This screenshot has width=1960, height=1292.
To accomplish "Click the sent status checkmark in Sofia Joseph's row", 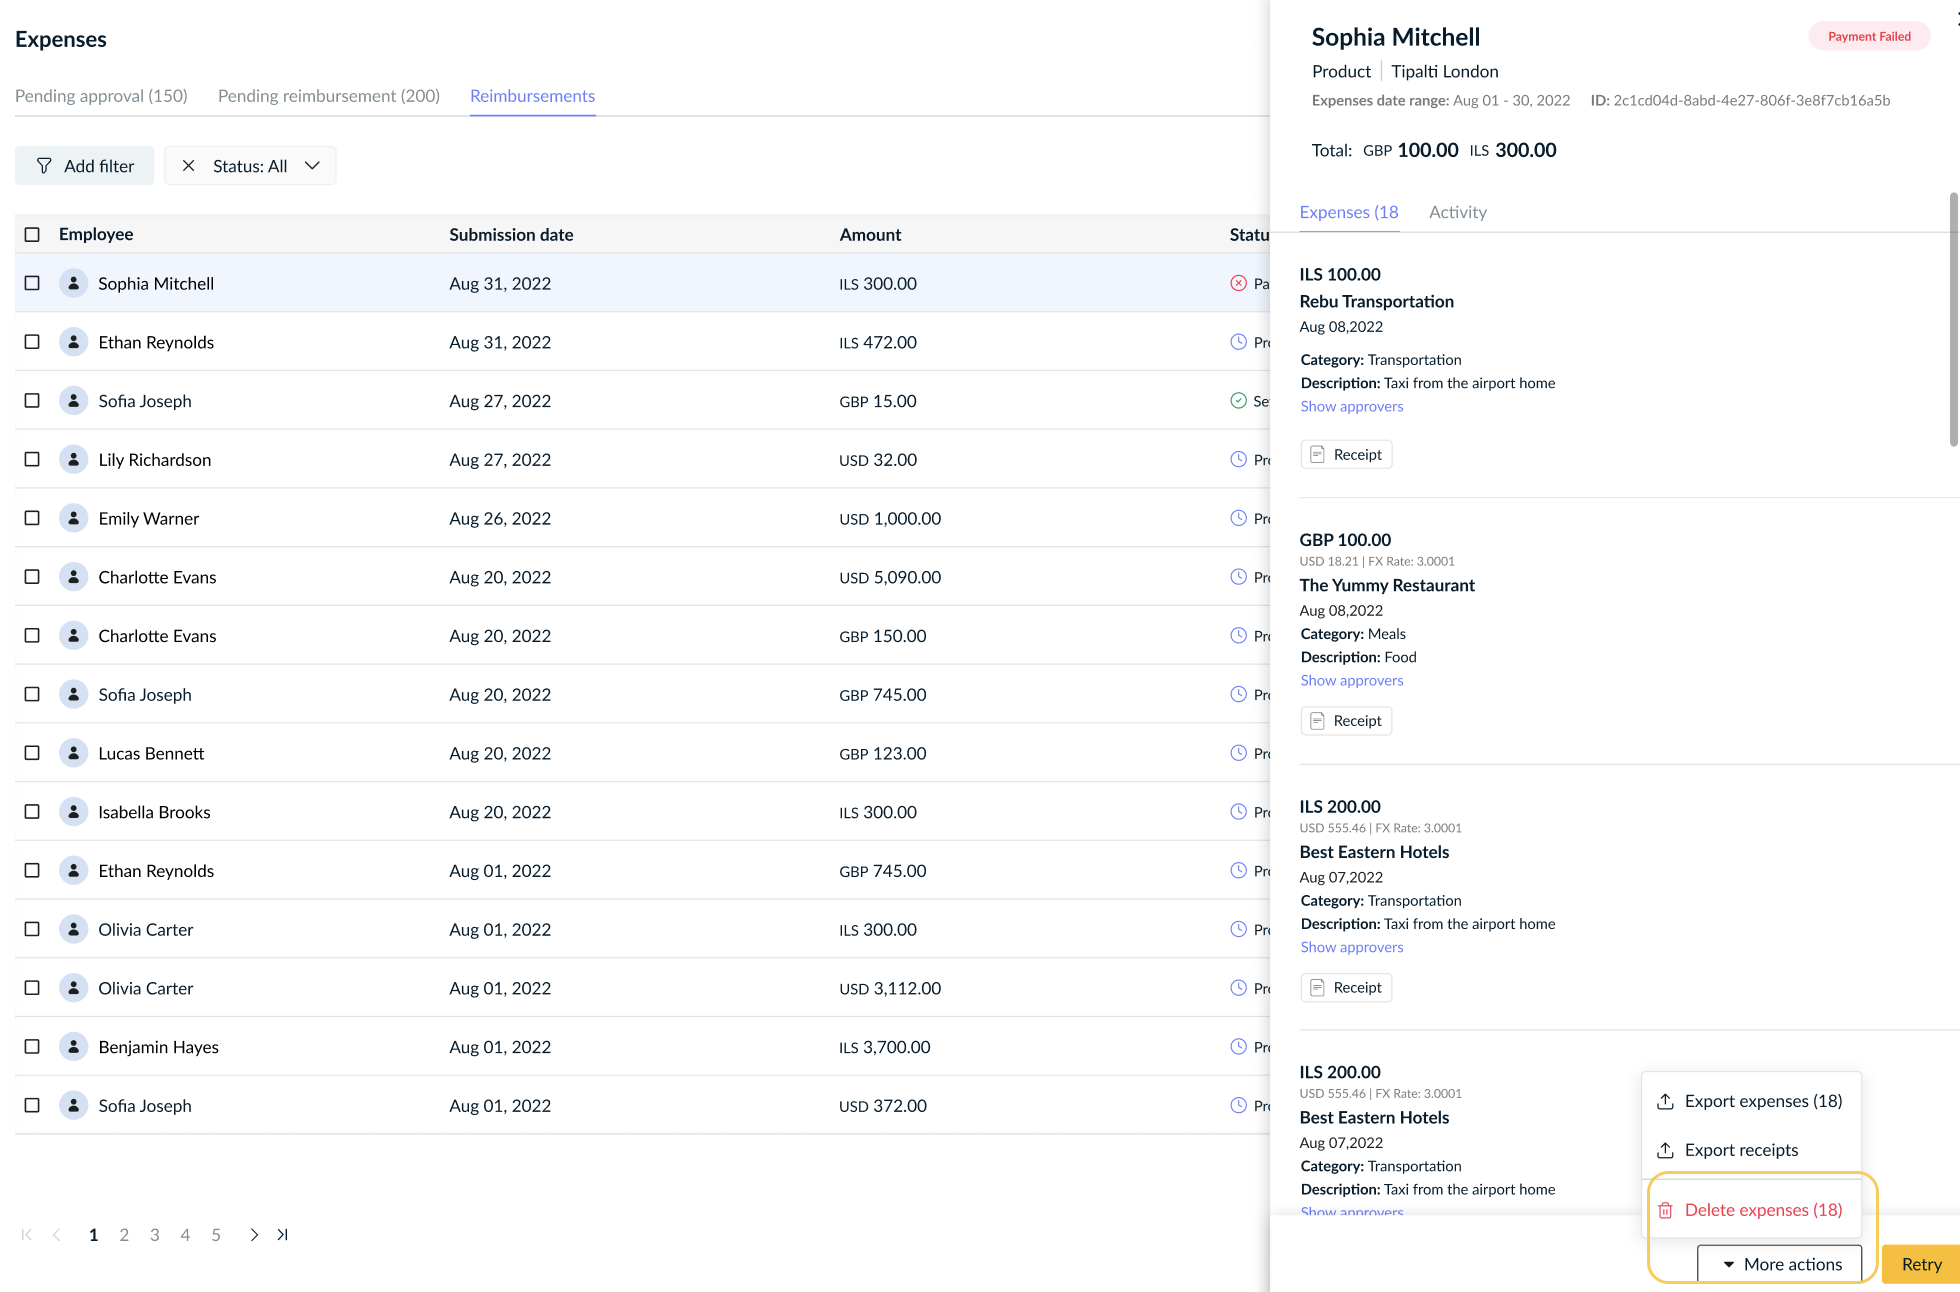I will (1238, 401).
